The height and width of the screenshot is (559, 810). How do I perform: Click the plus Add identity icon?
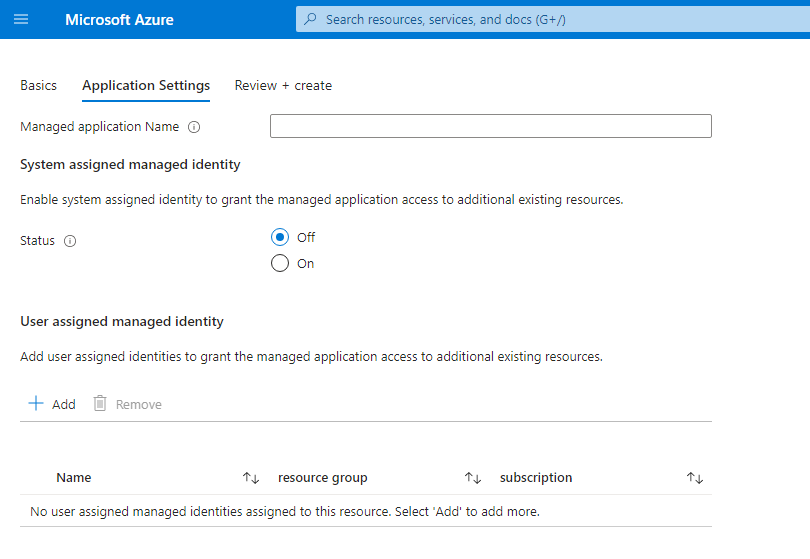click(x=36, y=404)
